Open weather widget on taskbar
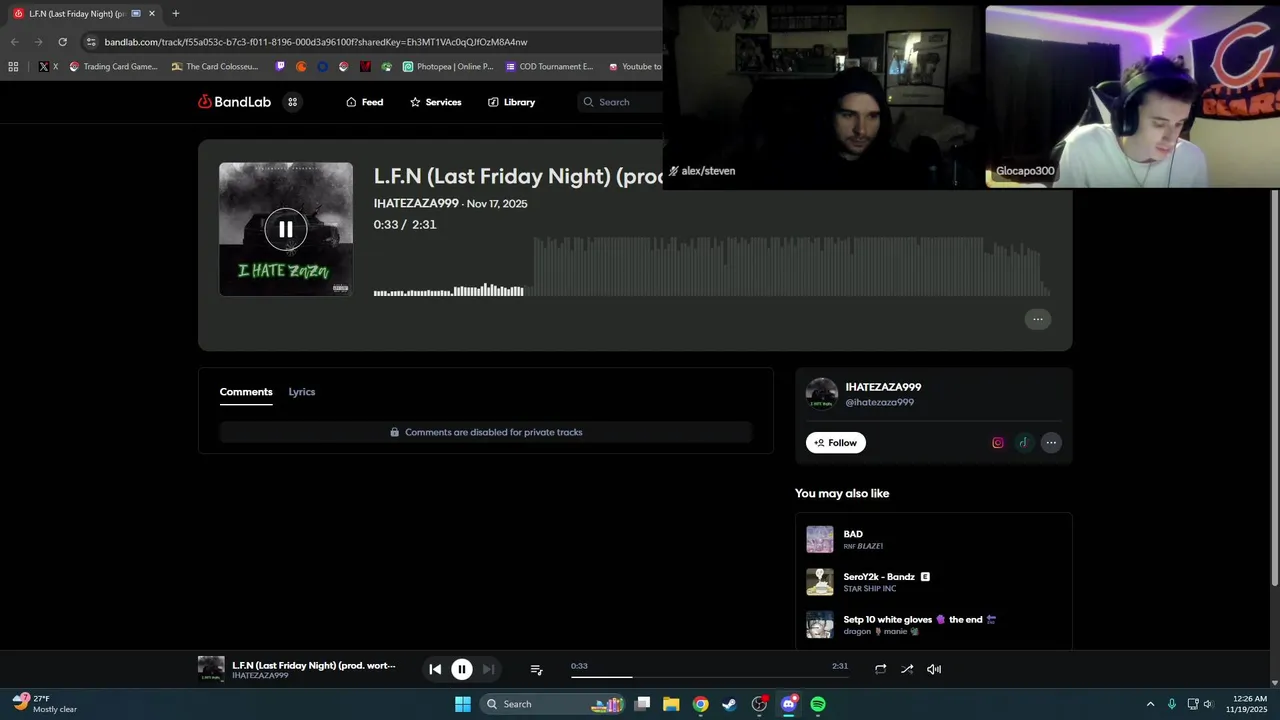 [46, 704]
